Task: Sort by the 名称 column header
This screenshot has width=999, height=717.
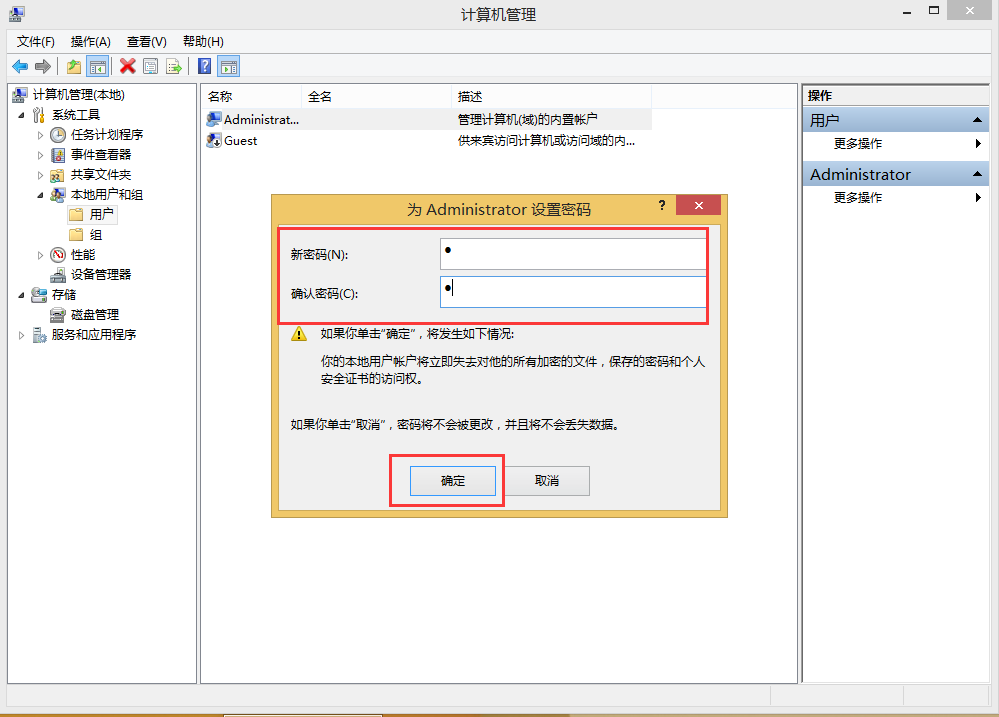Action: 252,96
